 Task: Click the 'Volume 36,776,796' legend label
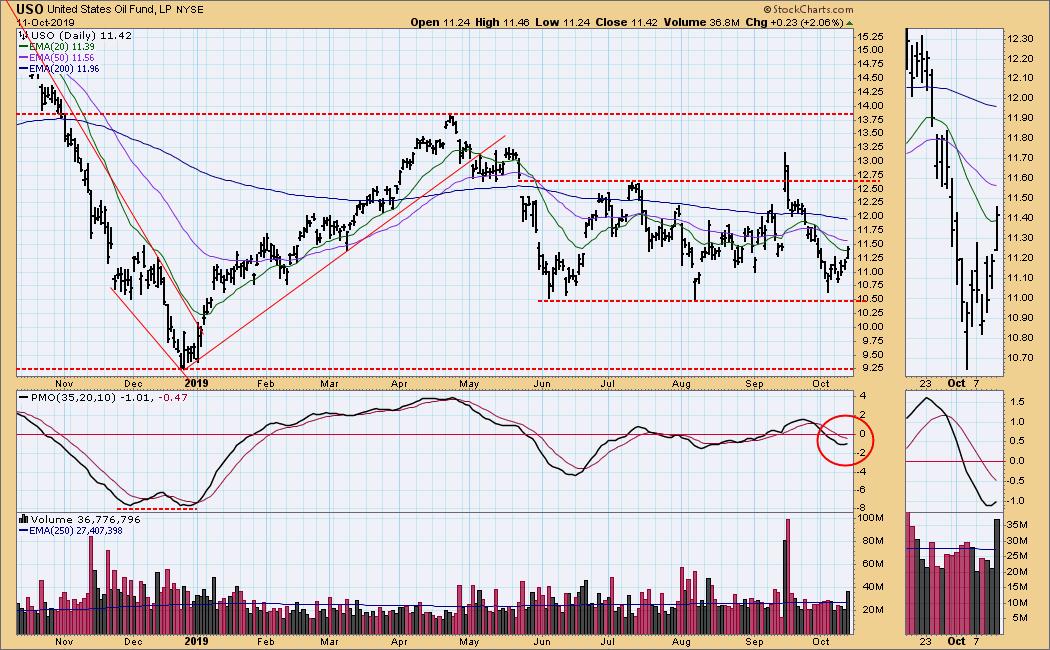tap(85, 519)
